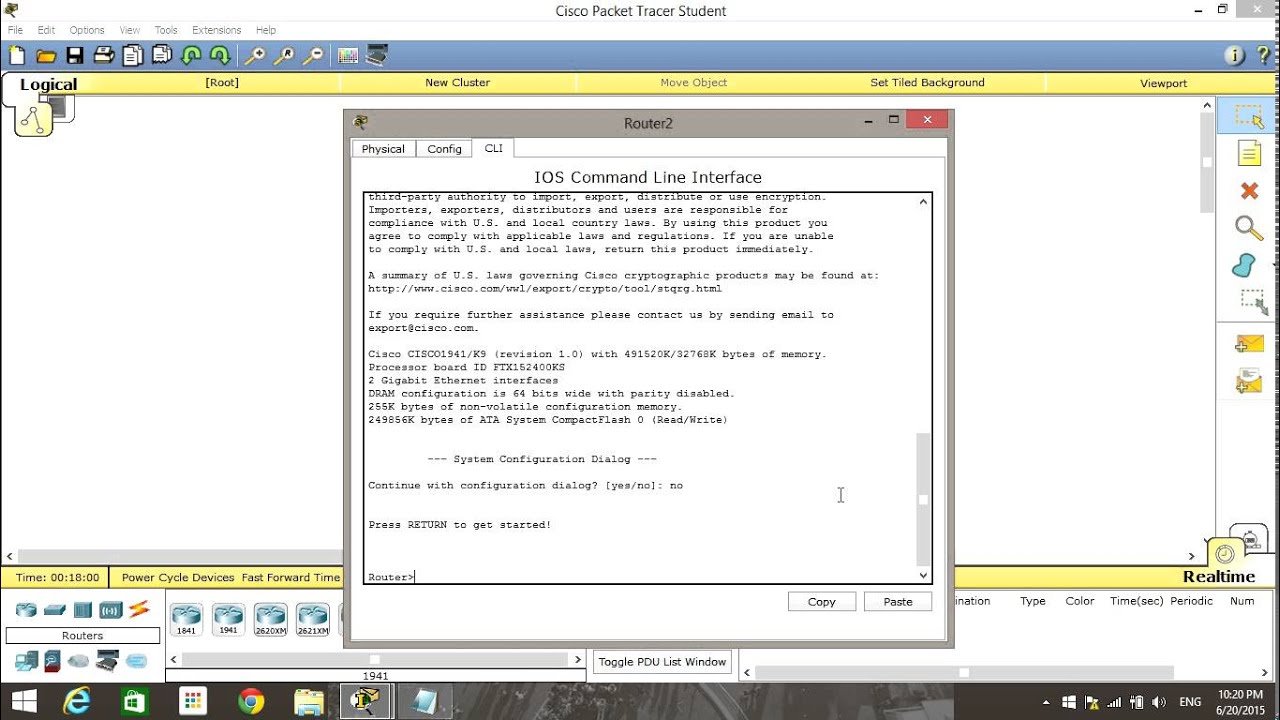Click the Copy documents toolbar icon
Viewport: 1280px width, 720px height.
133,56
